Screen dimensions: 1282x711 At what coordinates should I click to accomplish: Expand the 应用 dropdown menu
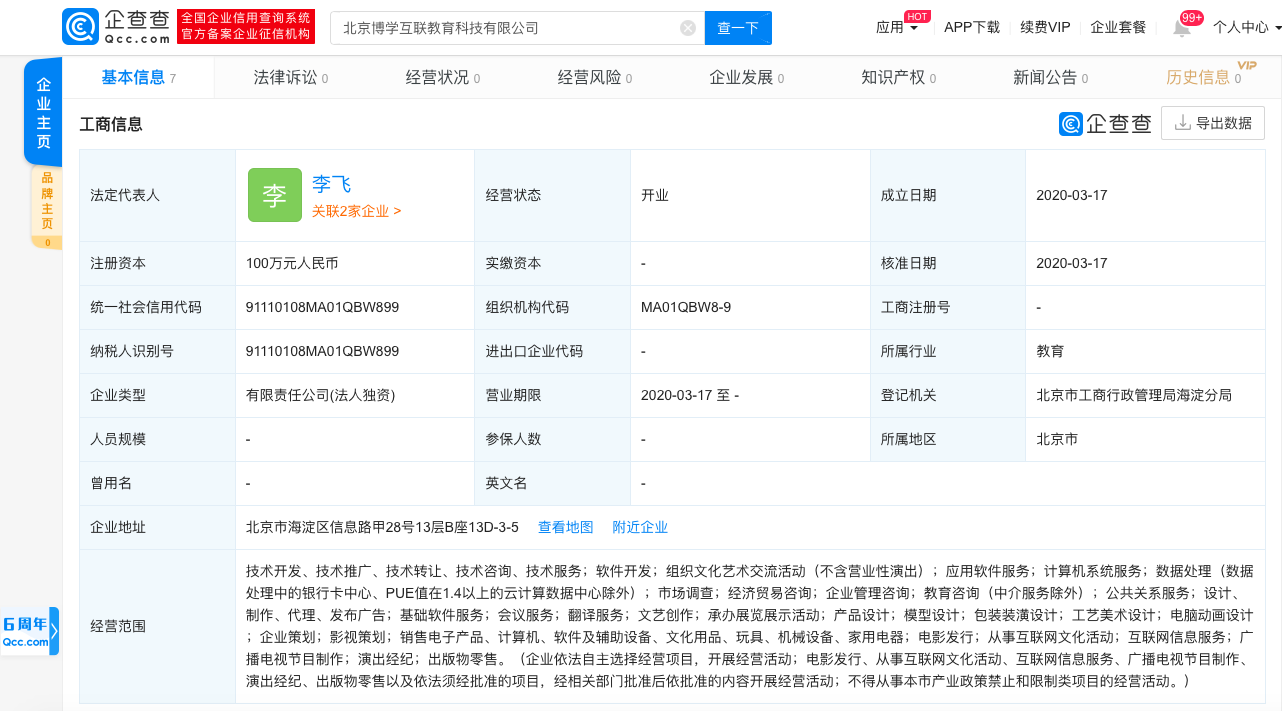(x=897, y=28)
